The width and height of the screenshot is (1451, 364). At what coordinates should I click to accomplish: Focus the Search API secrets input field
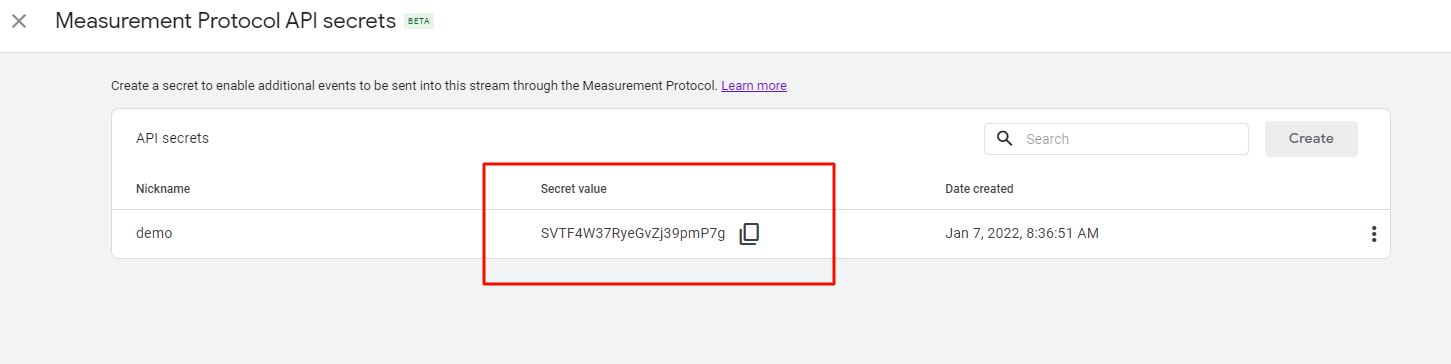1130,139
